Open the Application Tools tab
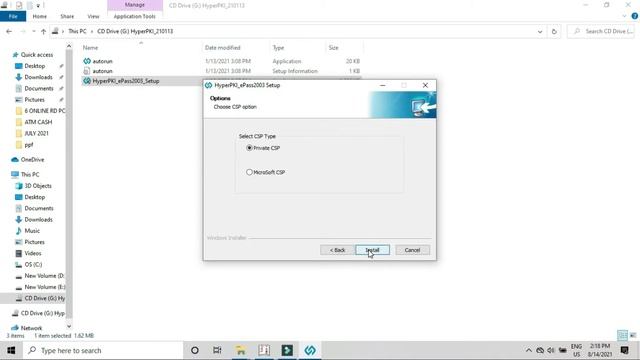 coord(135,16)
